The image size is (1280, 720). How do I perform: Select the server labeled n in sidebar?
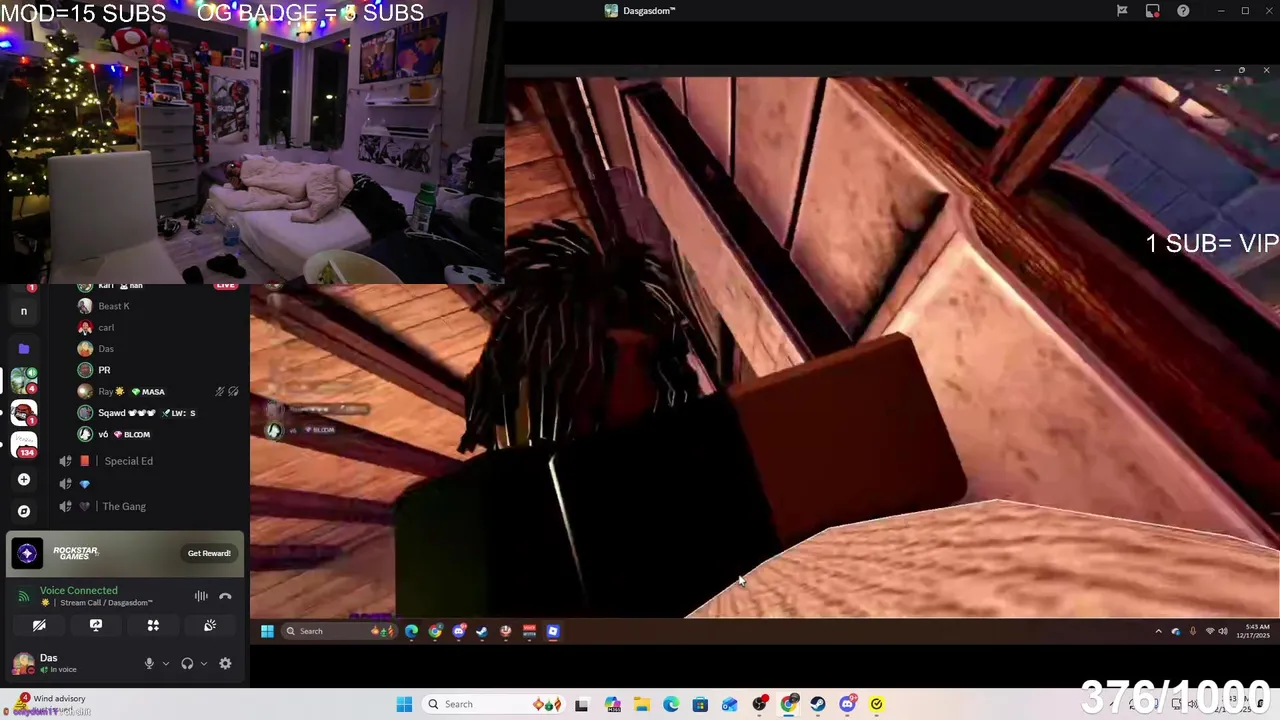[24, 311]
